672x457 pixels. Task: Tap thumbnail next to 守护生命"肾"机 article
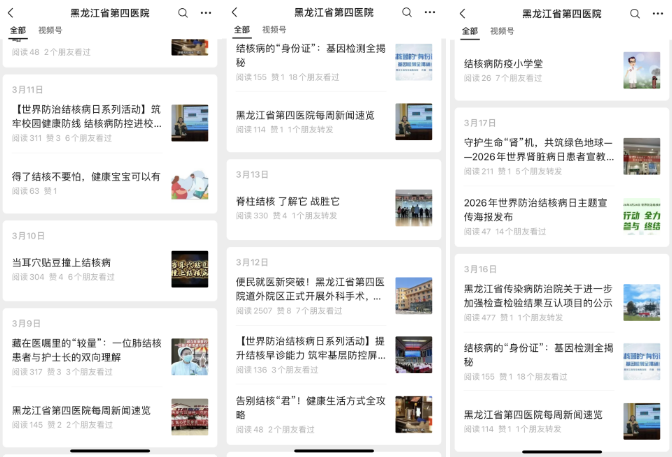click(641, 156)
